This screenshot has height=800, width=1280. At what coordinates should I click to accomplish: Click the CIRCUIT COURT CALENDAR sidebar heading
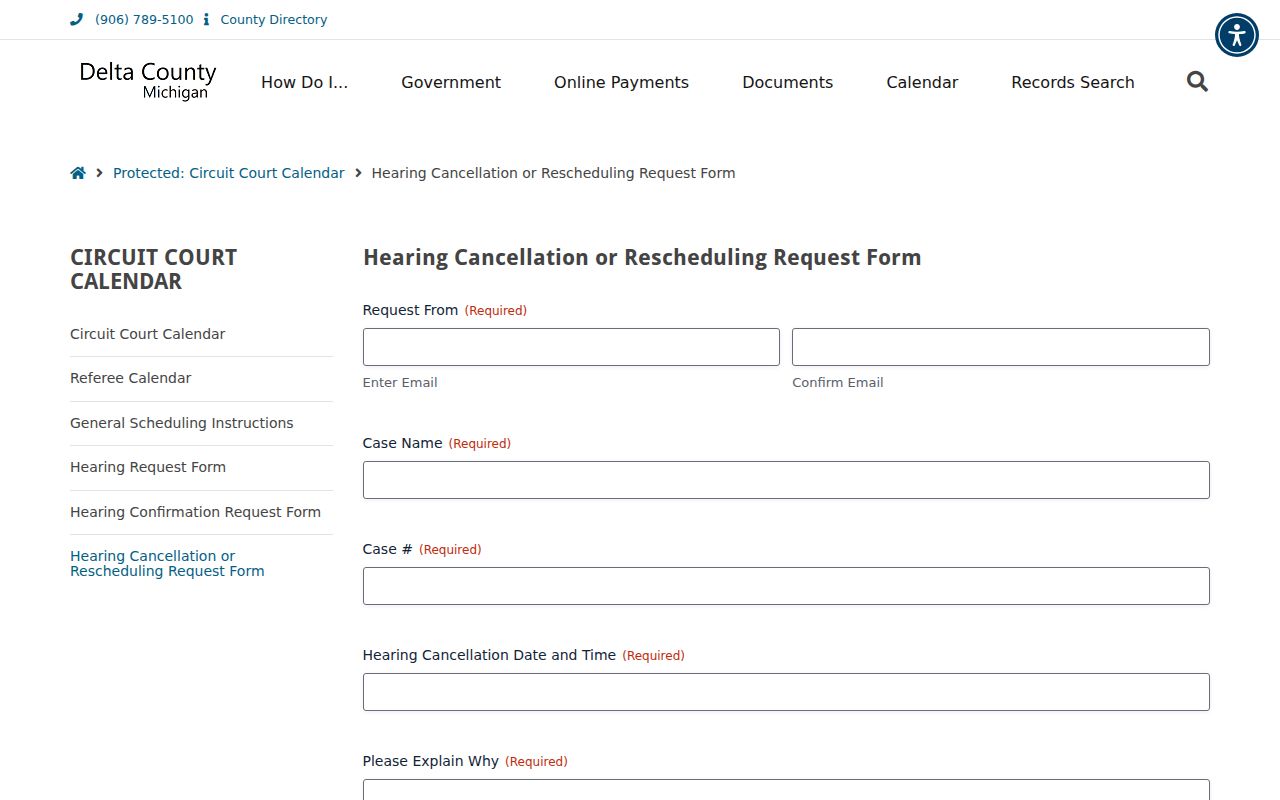coord(154,269)
